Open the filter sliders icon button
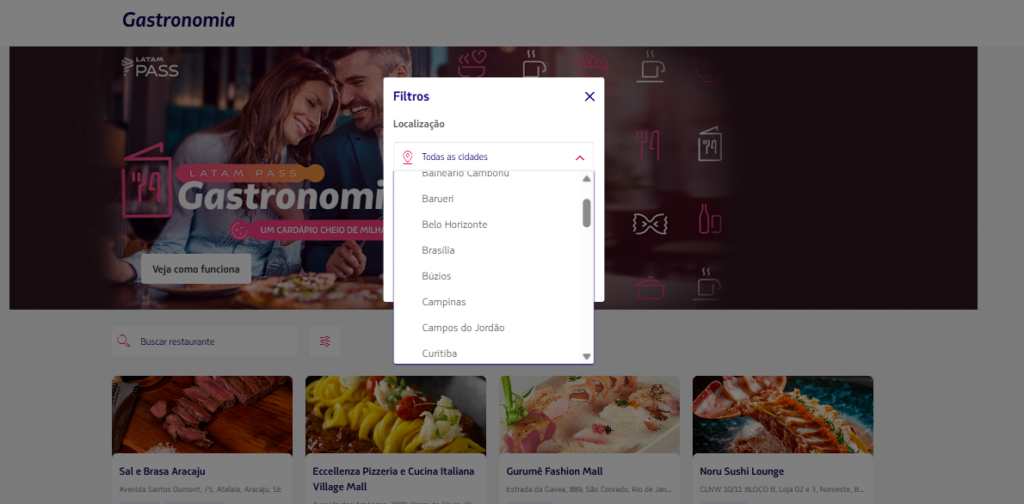 pyautogui.click(x=325, y=342)
